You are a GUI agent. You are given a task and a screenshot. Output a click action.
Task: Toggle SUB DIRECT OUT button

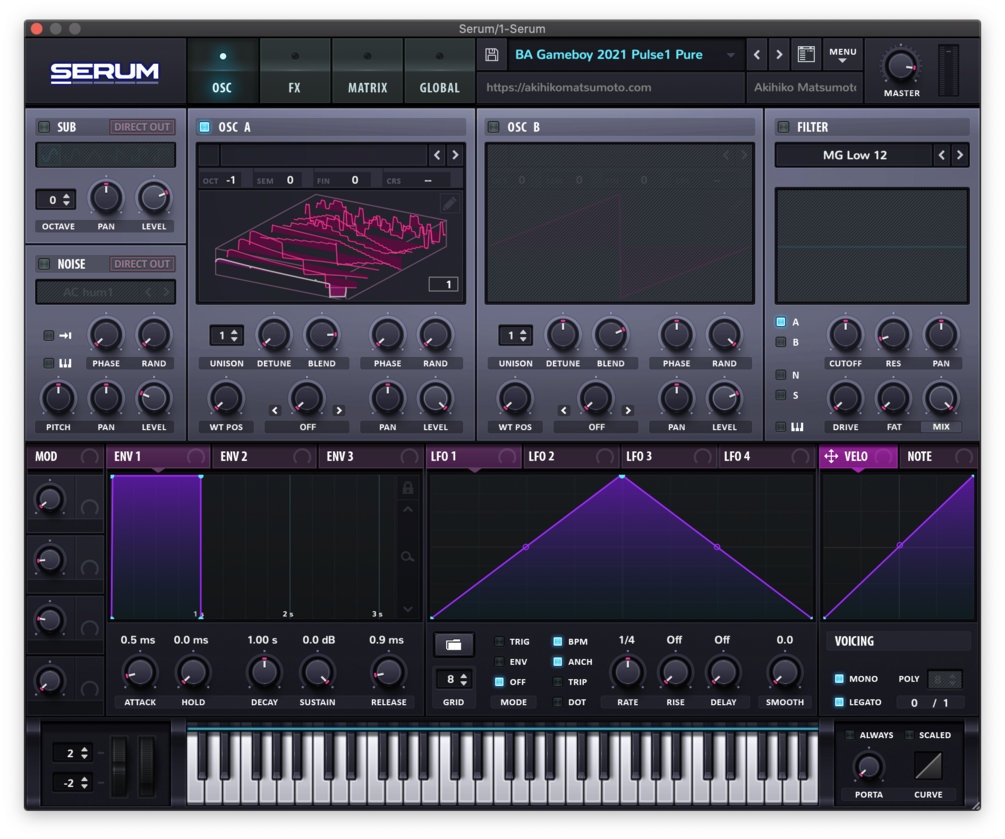coord(142,127)
